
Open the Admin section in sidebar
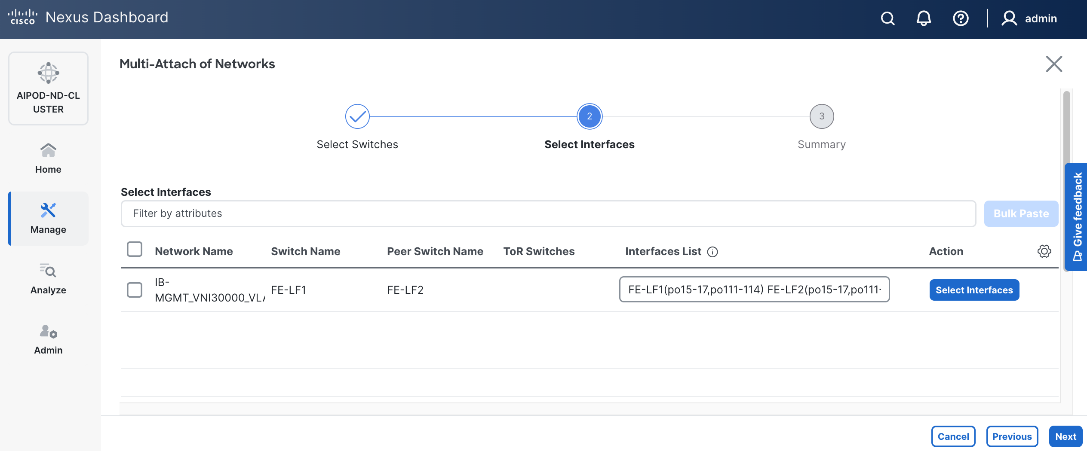pos(48,339)
